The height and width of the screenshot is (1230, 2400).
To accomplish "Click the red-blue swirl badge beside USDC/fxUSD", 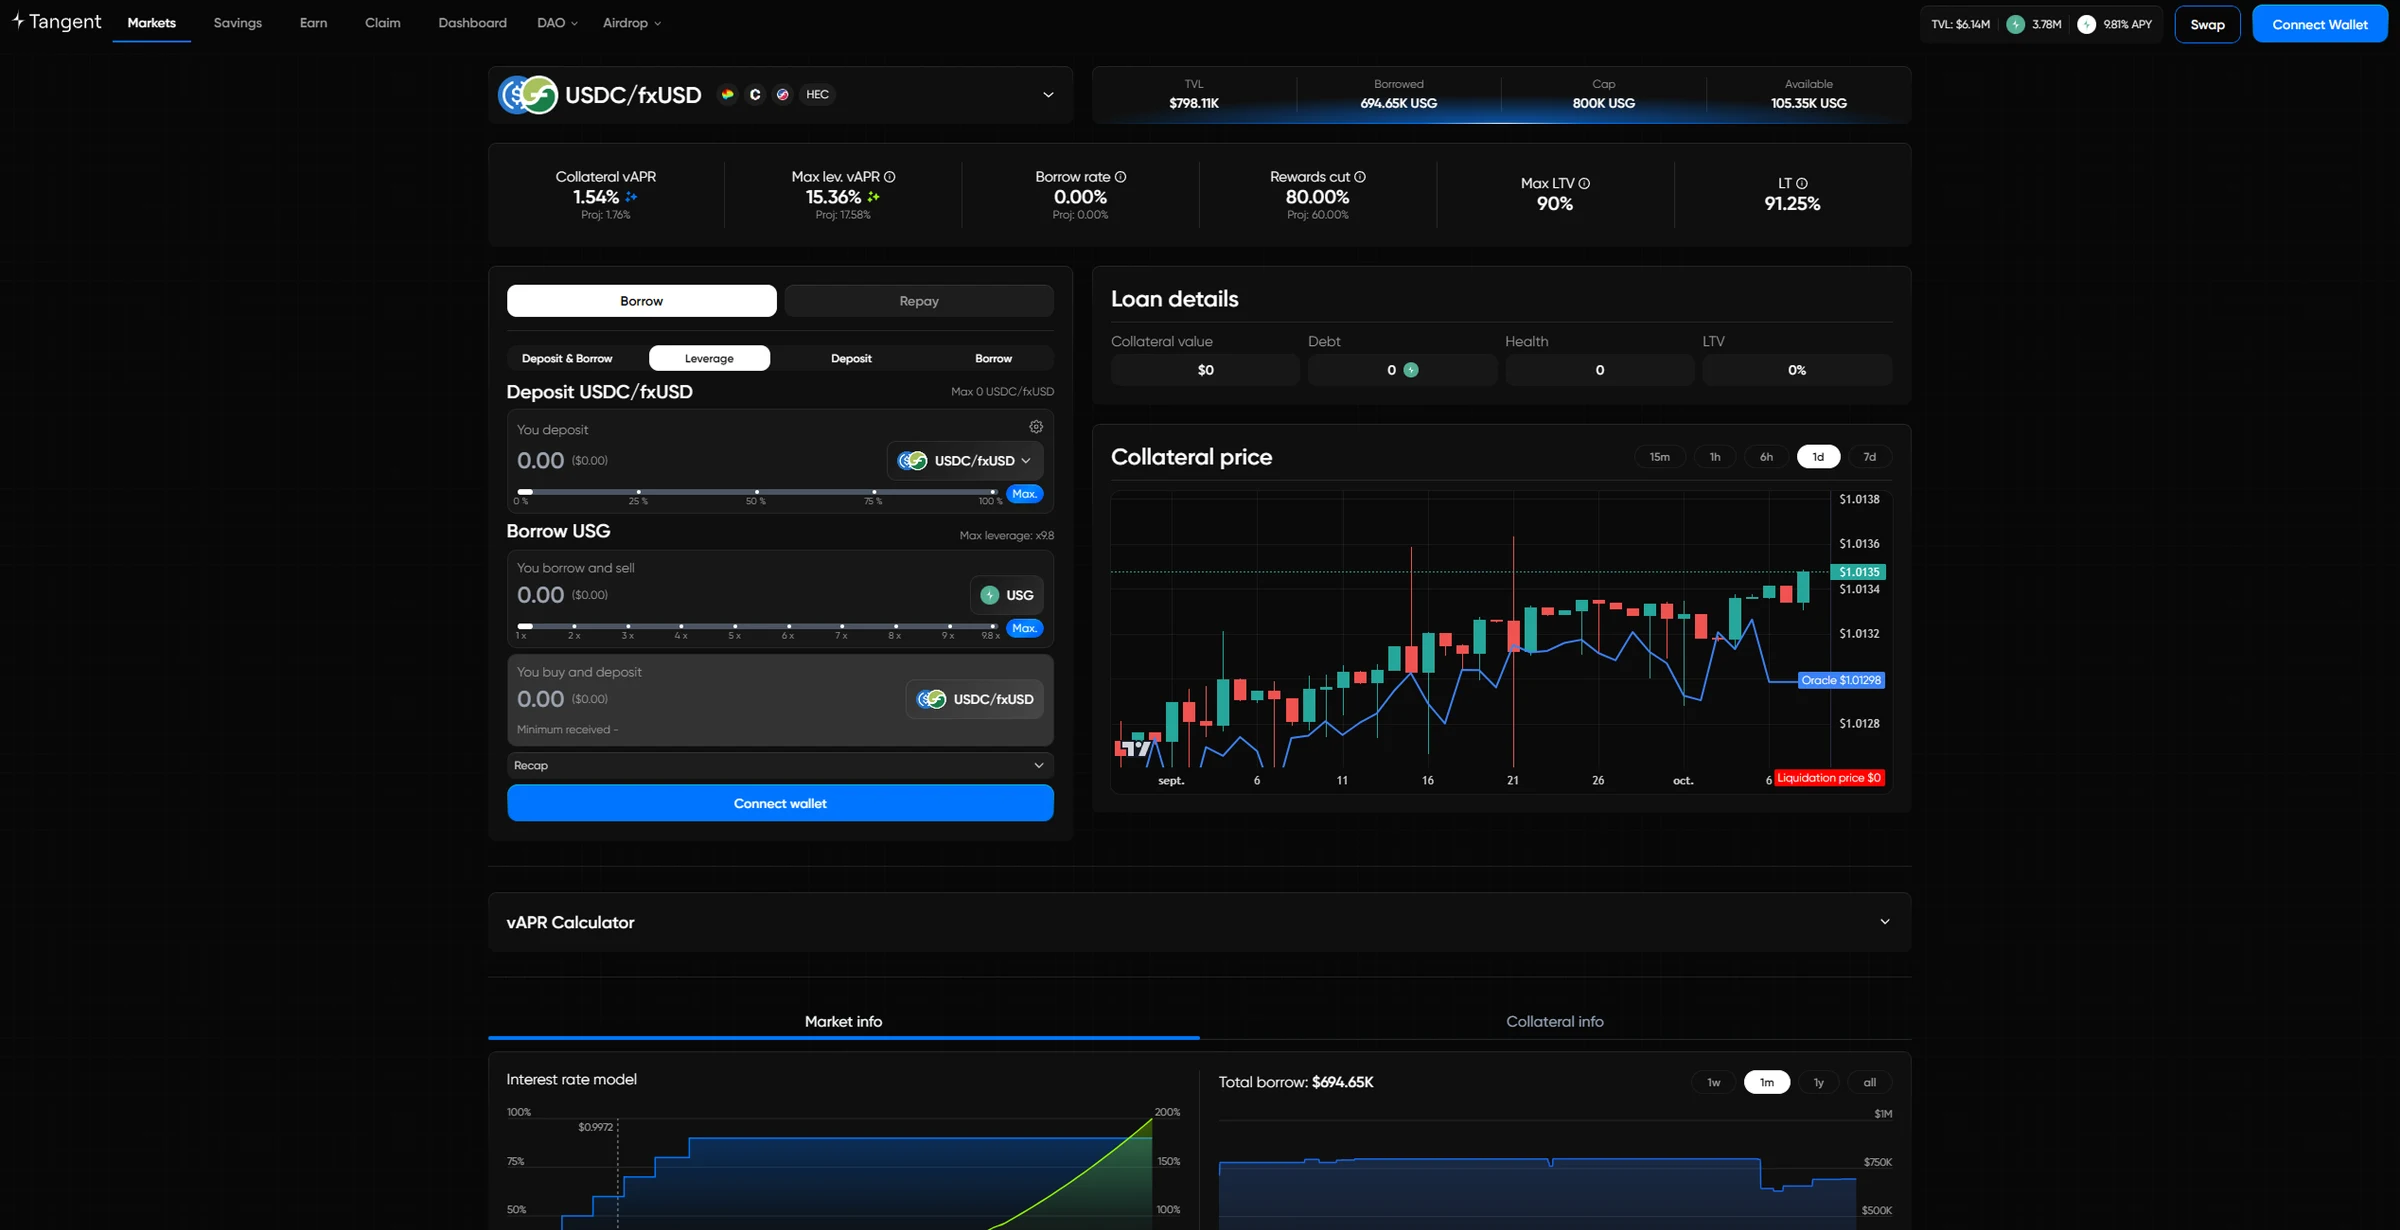I will 783,94.
